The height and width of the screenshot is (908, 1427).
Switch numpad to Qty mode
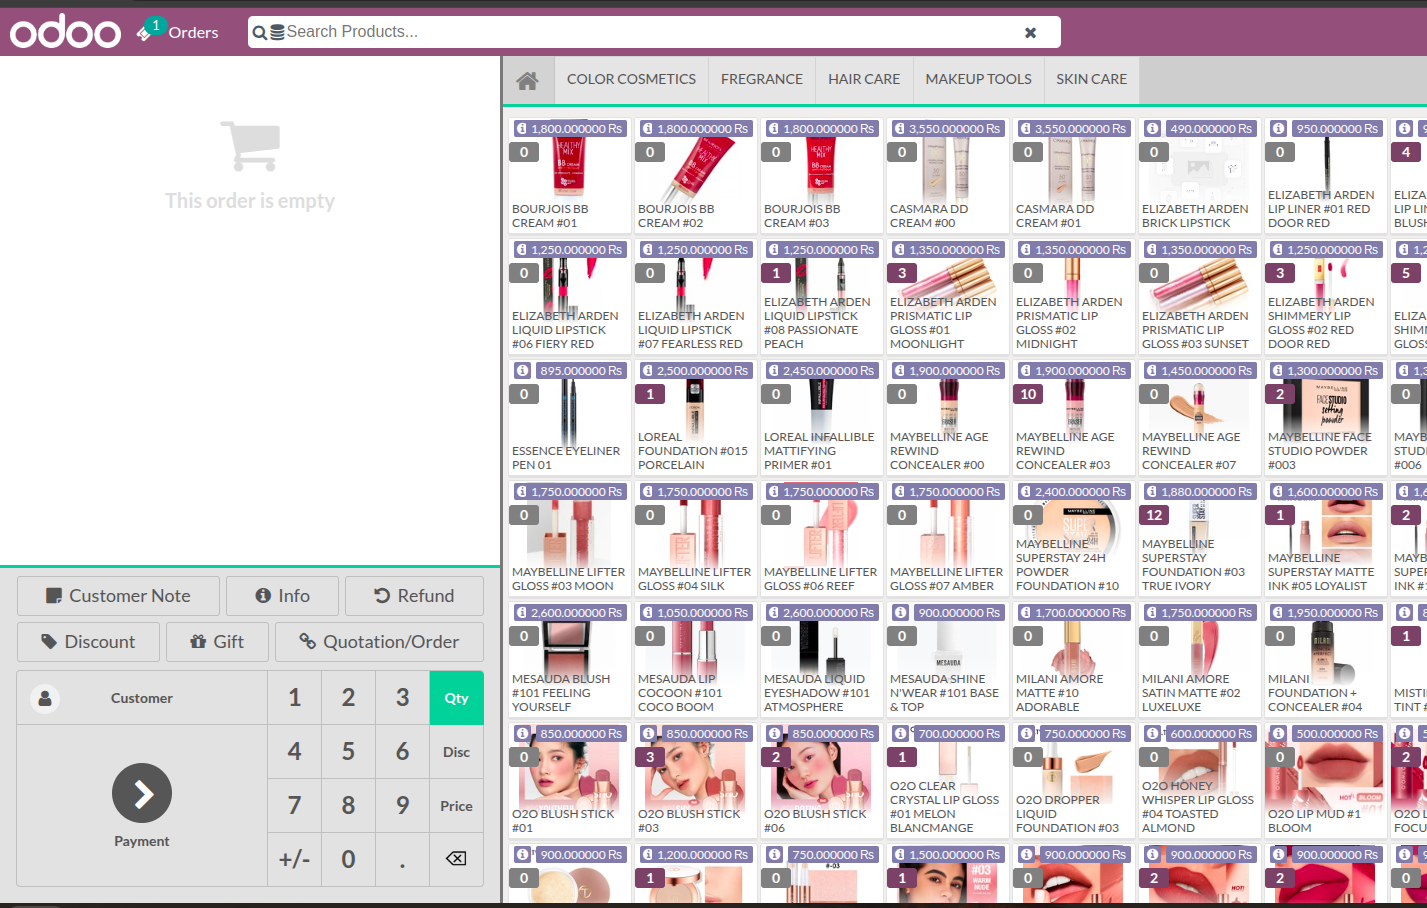point(456,697)
